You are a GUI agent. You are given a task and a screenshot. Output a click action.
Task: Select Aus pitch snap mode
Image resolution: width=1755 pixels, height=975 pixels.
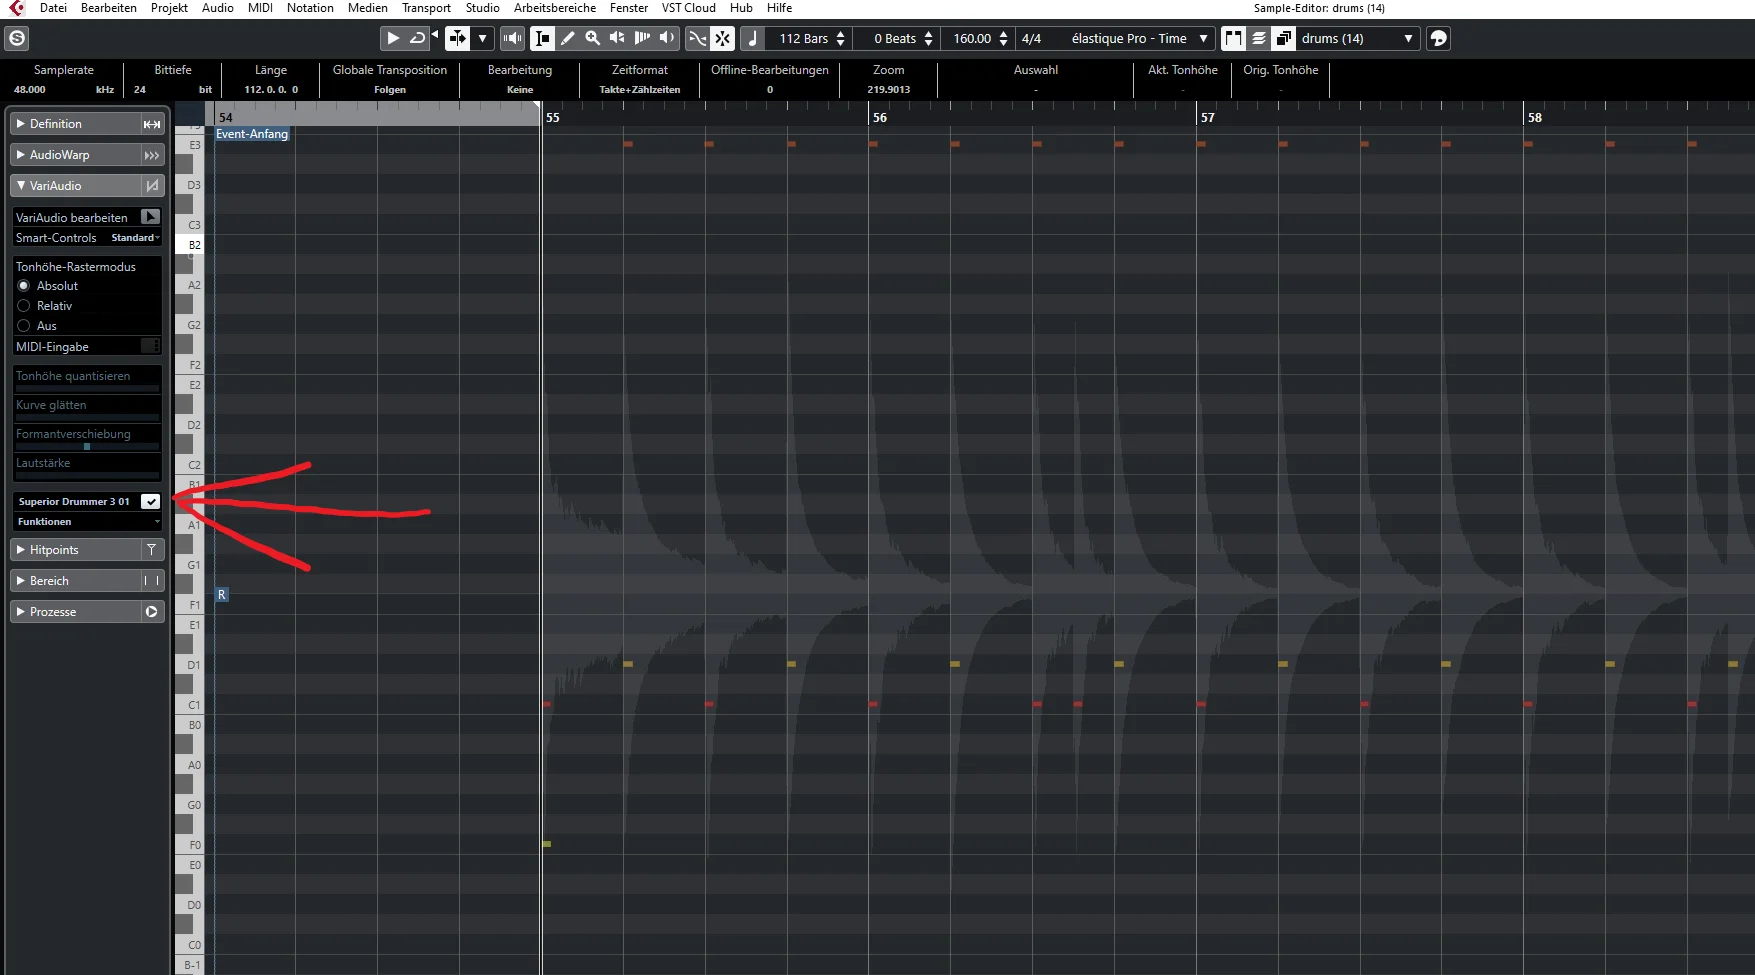[24, 326]
